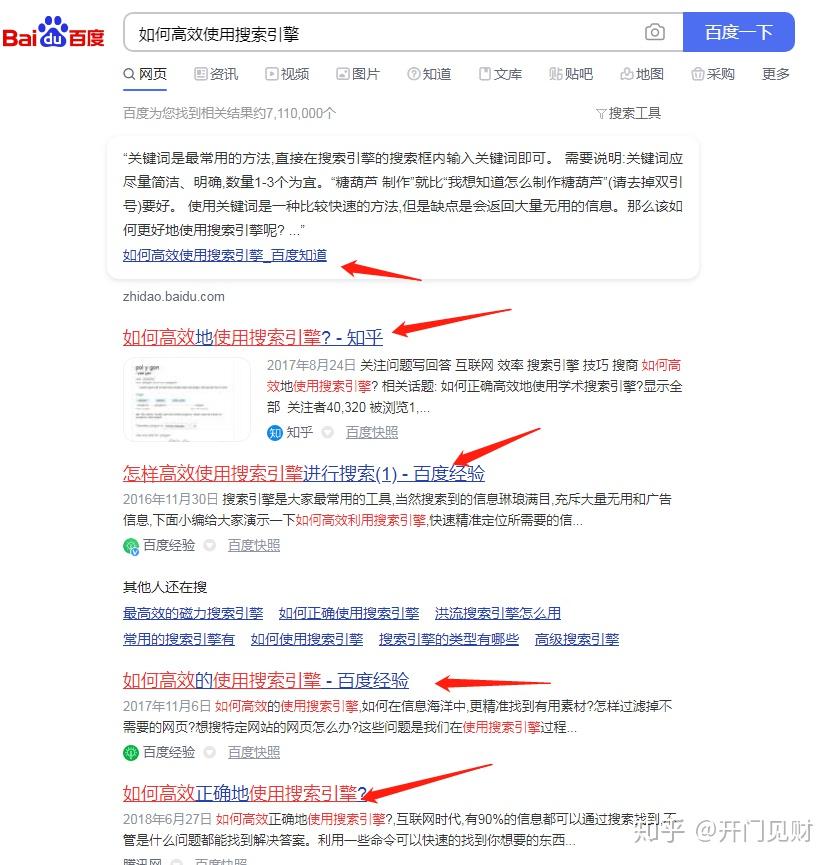Open the 如何高效地使用搜索引擎? - 知乎 result
Image resolution: width=834 pixels, height=865 pixels.
(x=253, y=337)
